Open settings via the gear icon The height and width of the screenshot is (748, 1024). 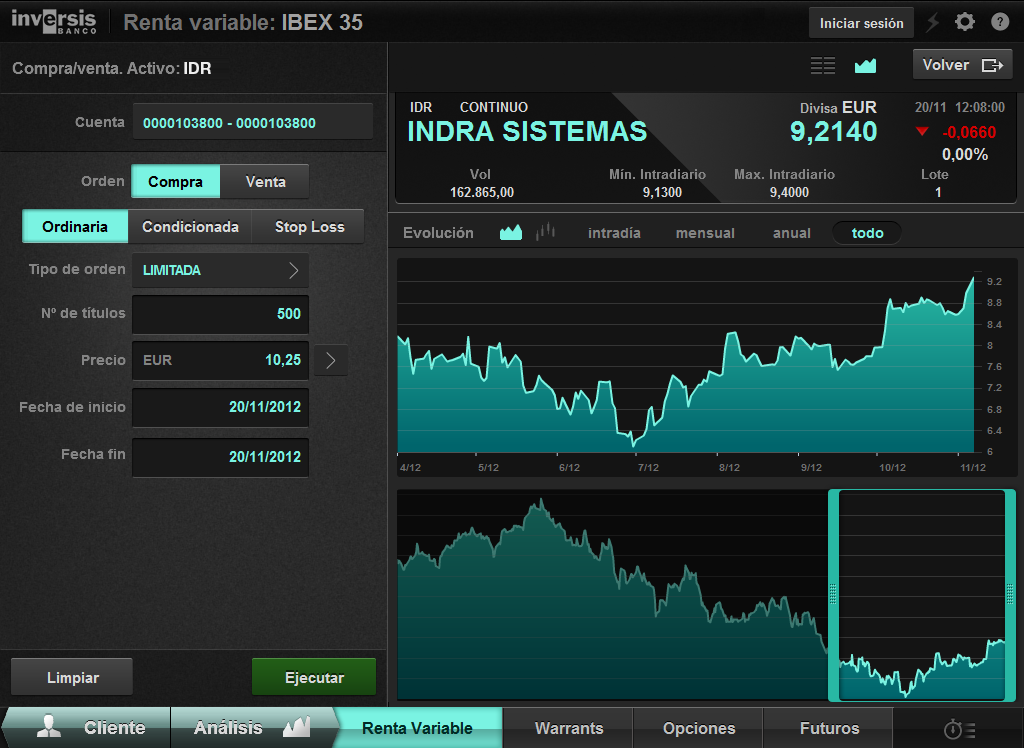pyautogui.click(x=964, y=22)
